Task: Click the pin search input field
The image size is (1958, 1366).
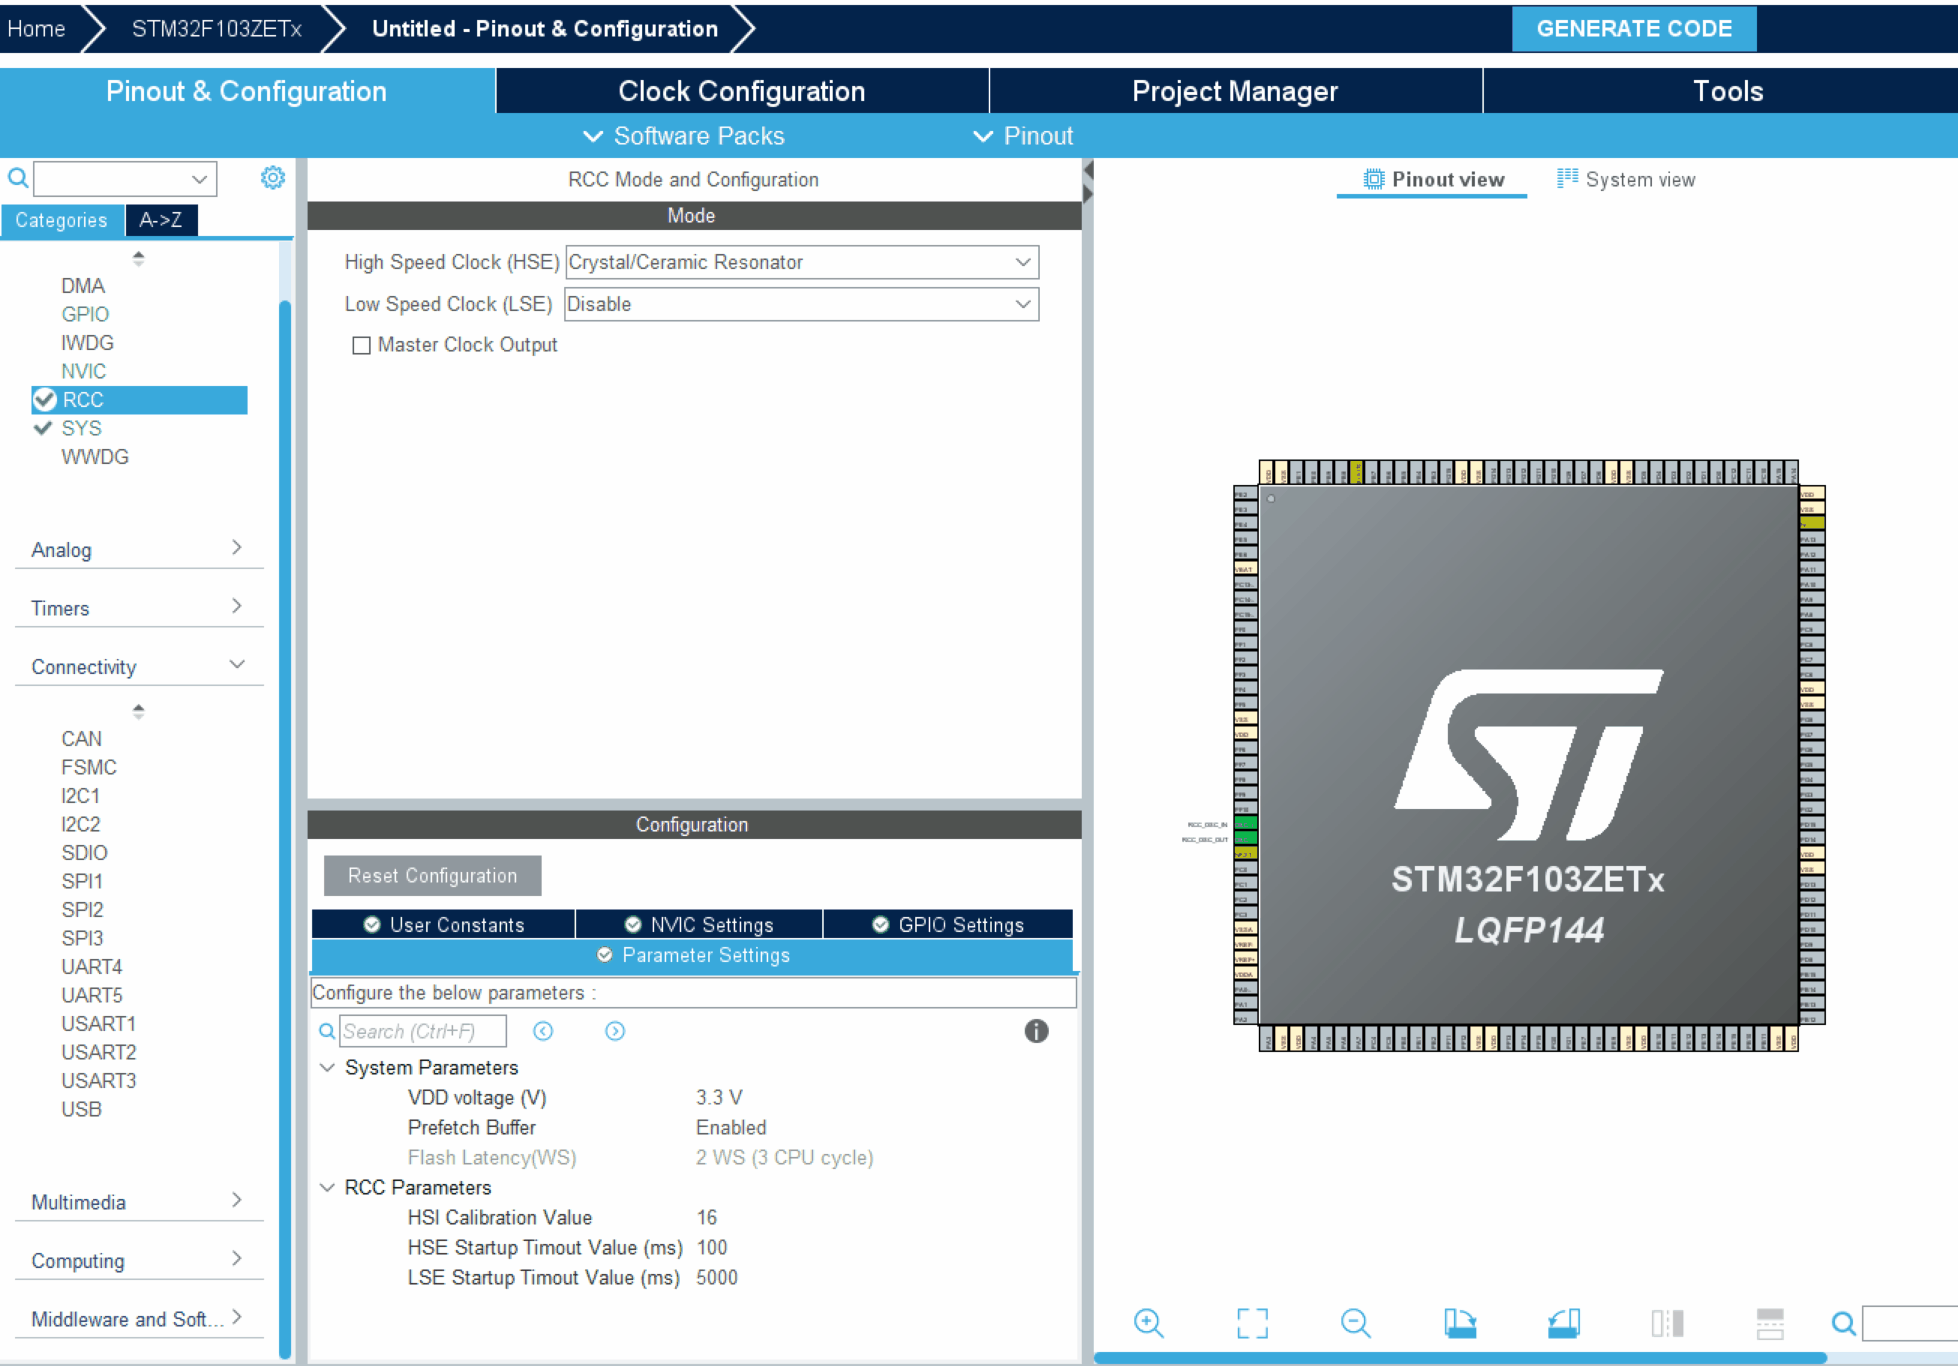Action: [x=1910, y=1323]
